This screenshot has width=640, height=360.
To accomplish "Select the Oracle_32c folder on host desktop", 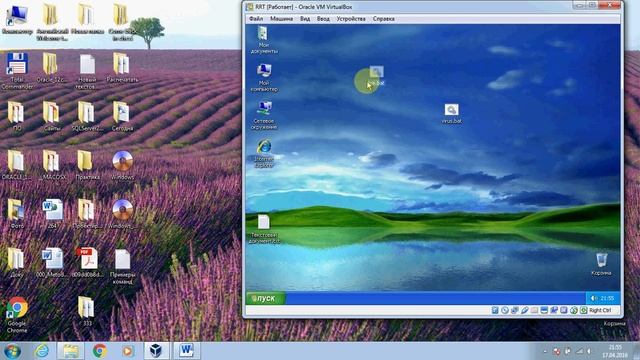I will [51, 68].
